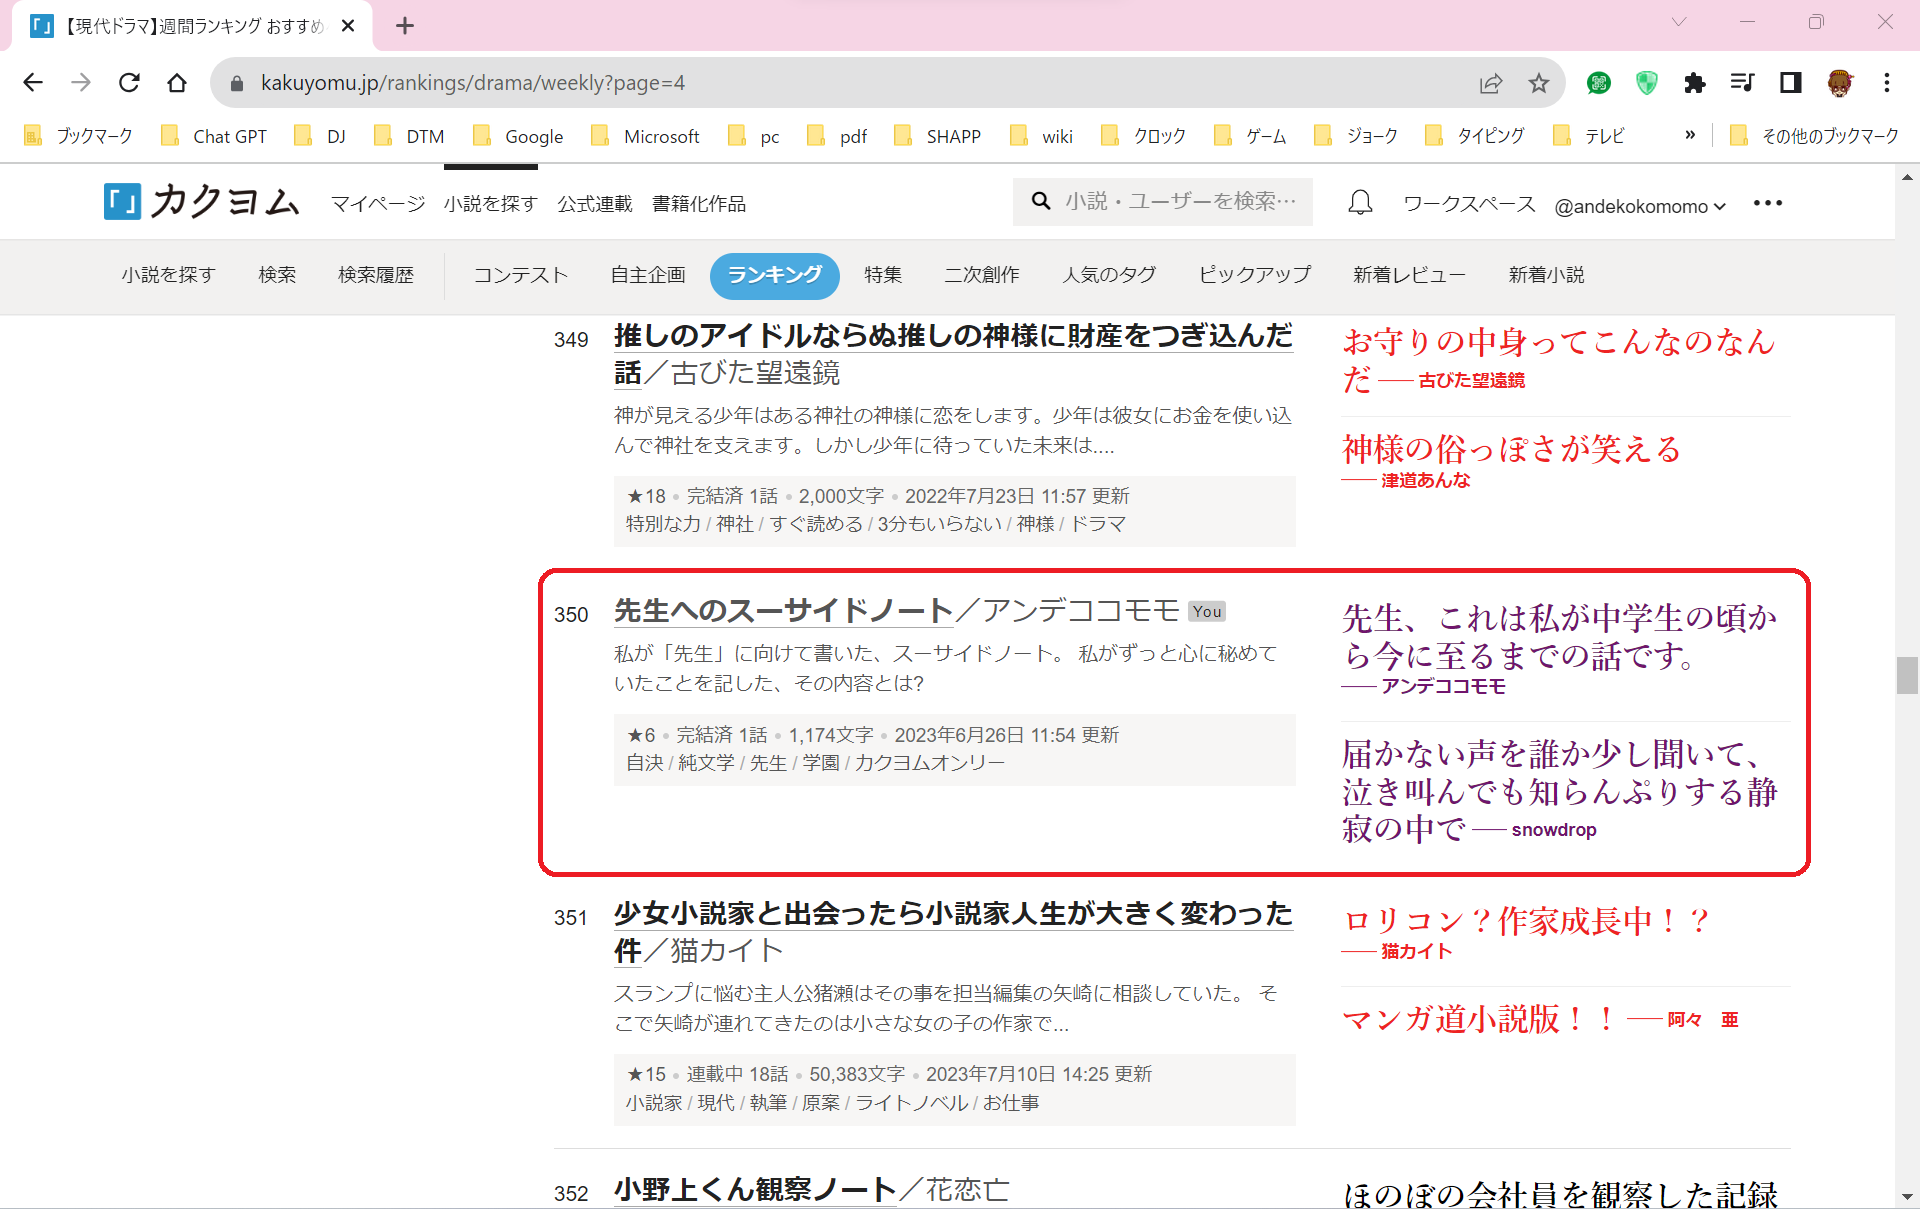Open the ワークスペース link
1920x1209 pixels.
[x=1468, y=204]
